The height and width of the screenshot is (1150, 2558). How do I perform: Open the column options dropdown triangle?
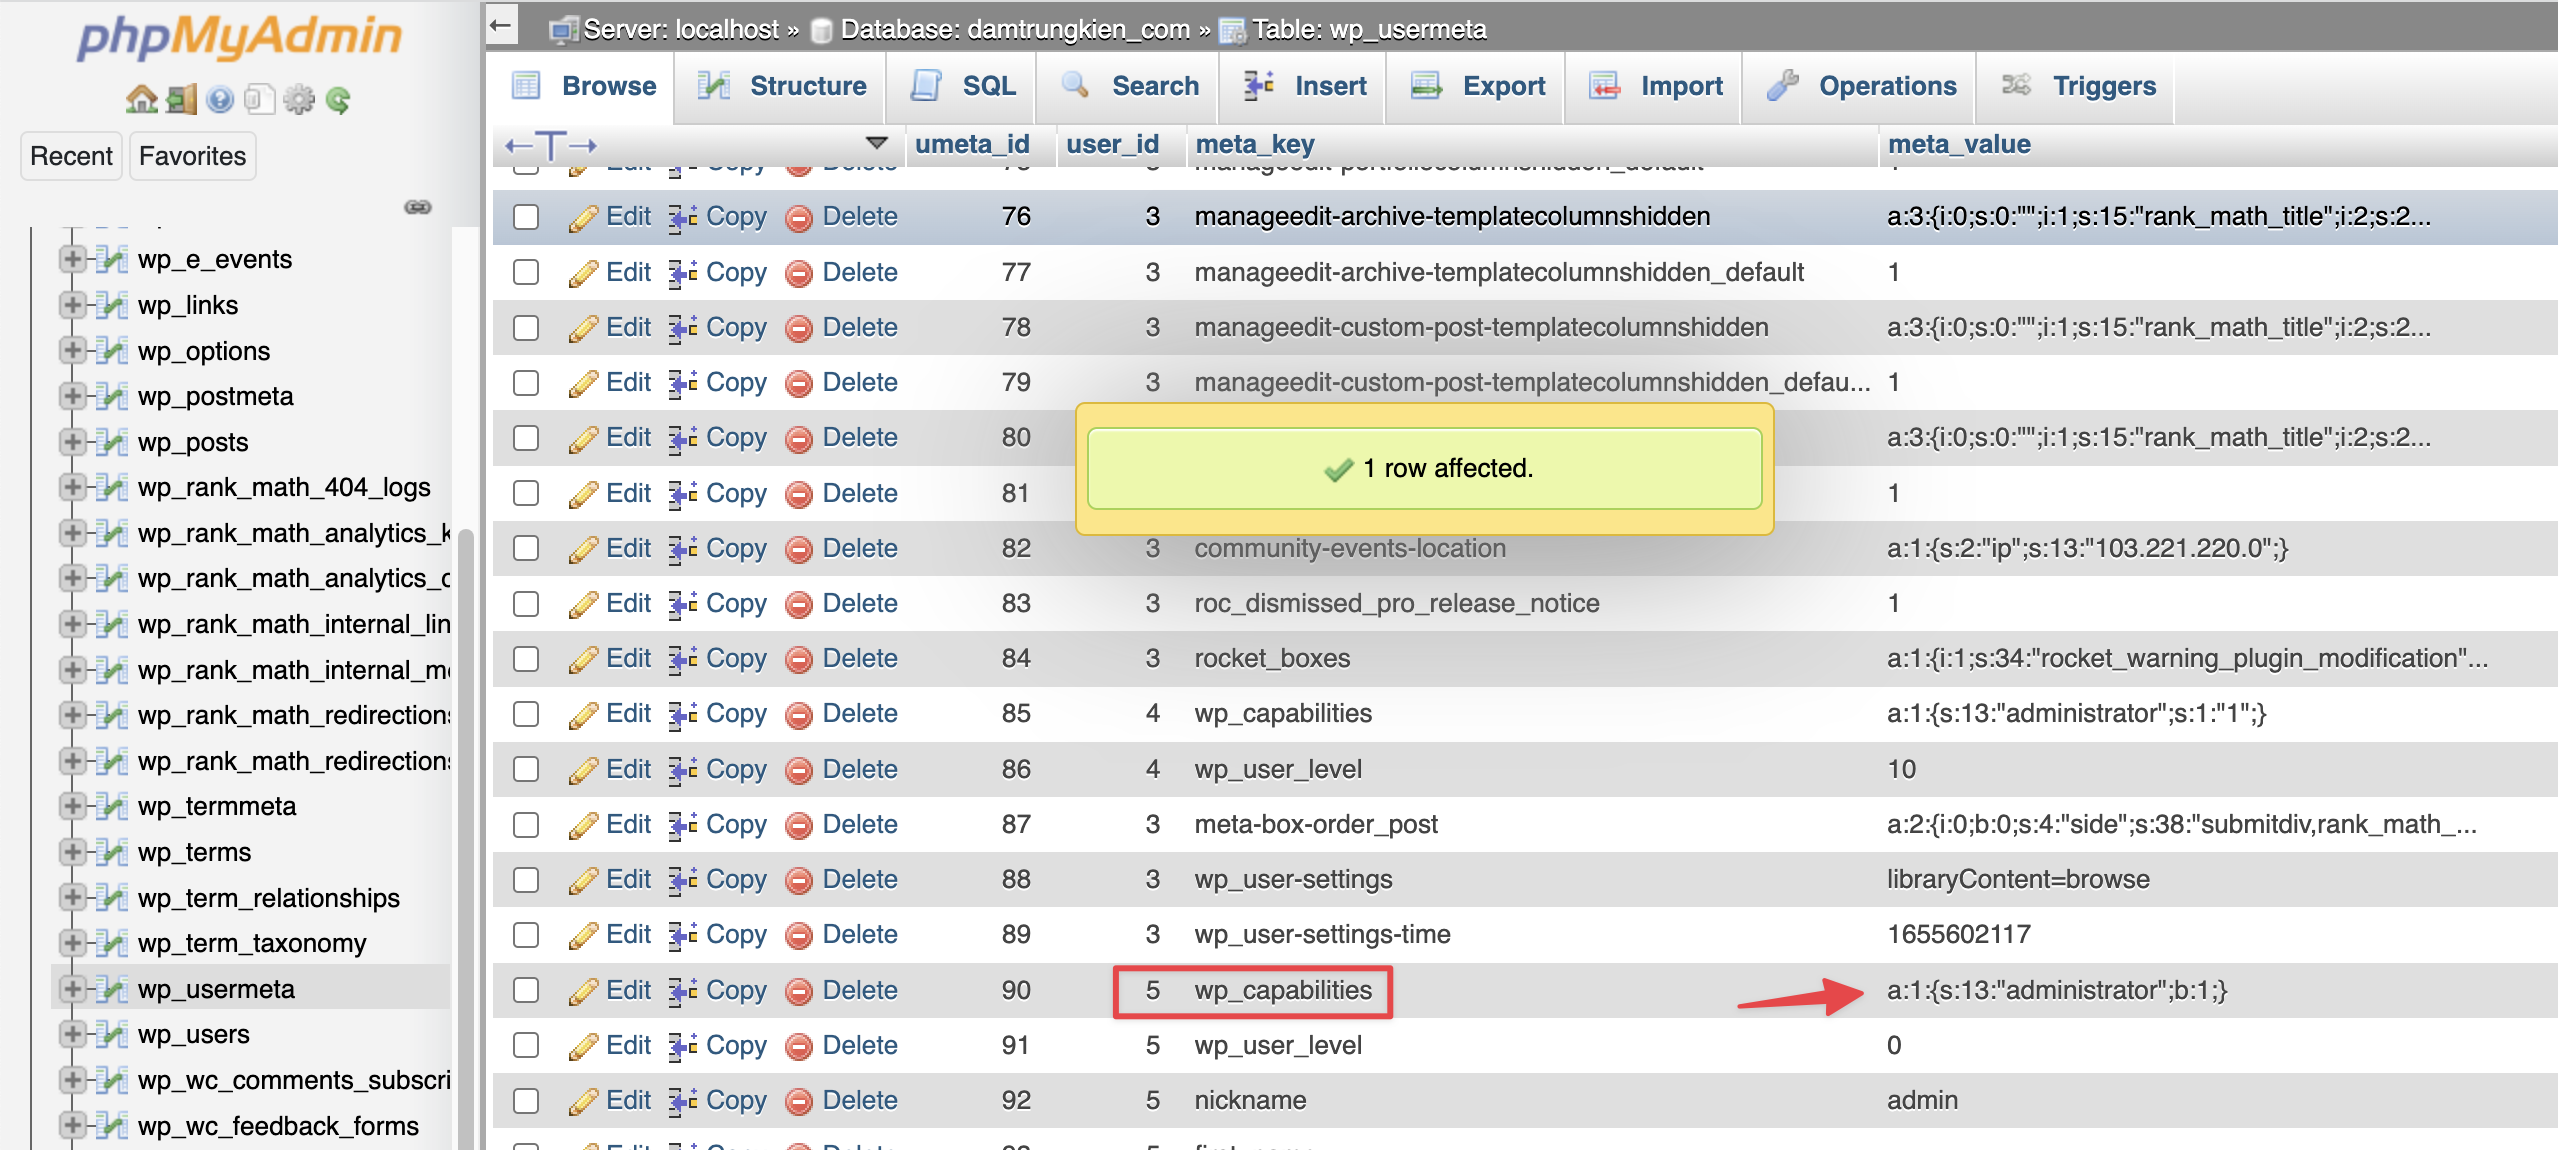point(877,144)
